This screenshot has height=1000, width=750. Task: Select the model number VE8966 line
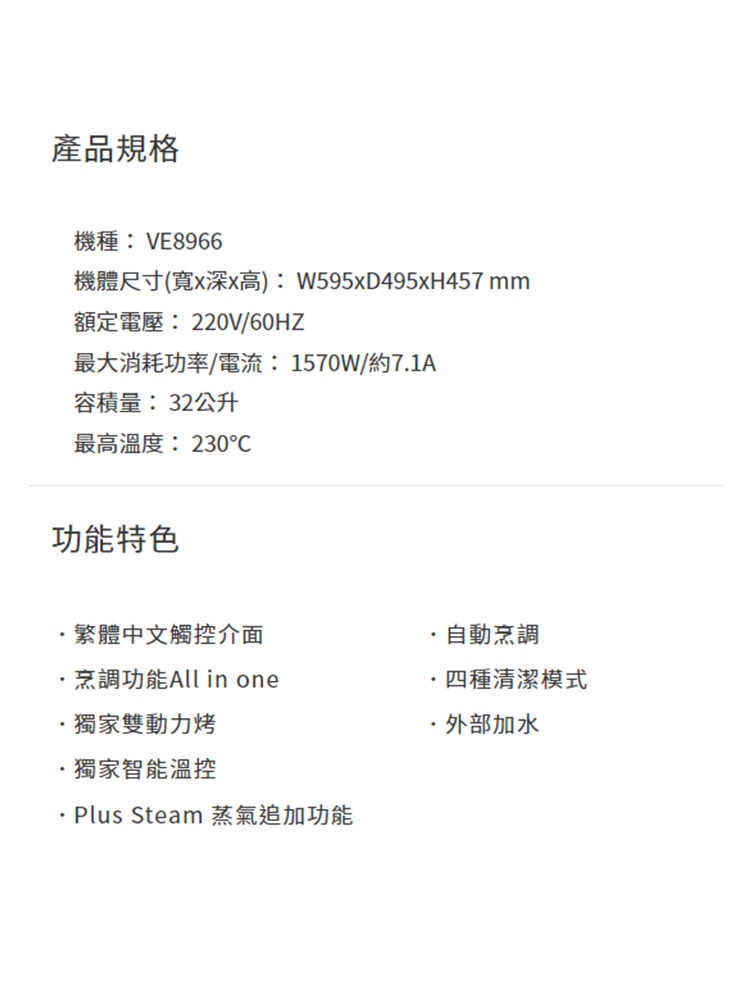148,241
